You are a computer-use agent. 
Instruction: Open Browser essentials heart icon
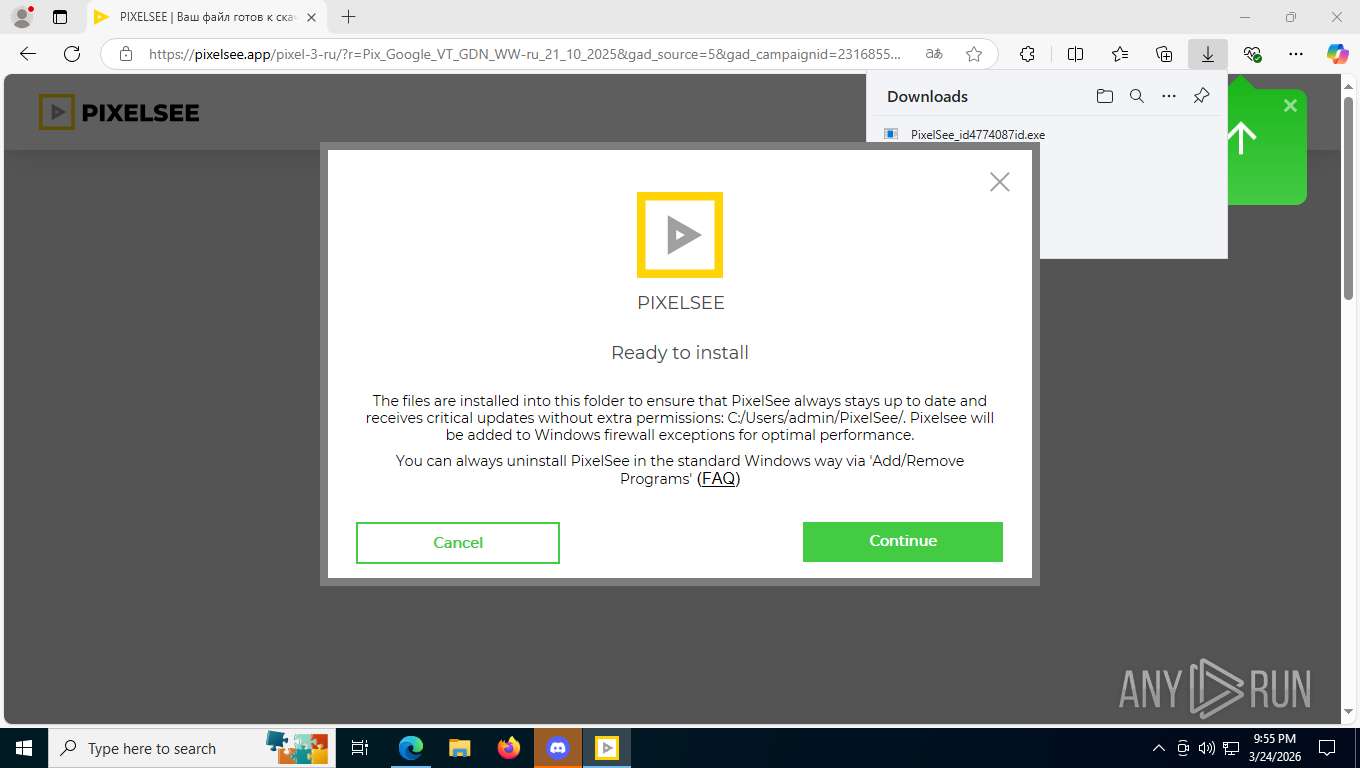pos(1252,54)
